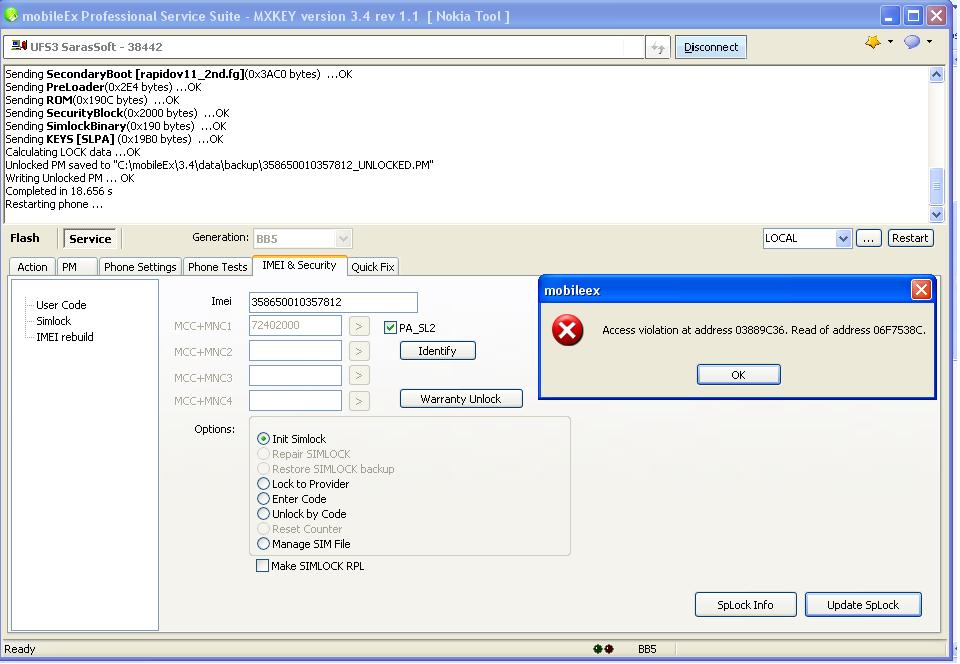
Task: Select the Reset Counter radio option
Action: pos(263,529)
